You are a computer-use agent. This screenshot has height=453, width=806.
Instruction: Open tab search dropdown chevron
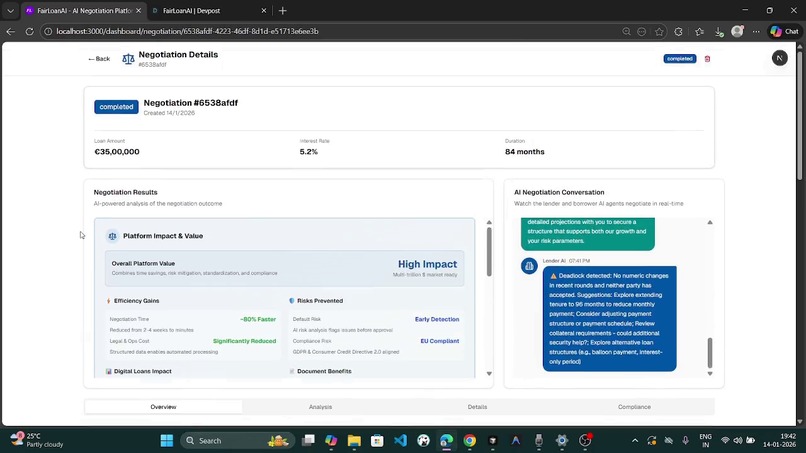[10, 11]
